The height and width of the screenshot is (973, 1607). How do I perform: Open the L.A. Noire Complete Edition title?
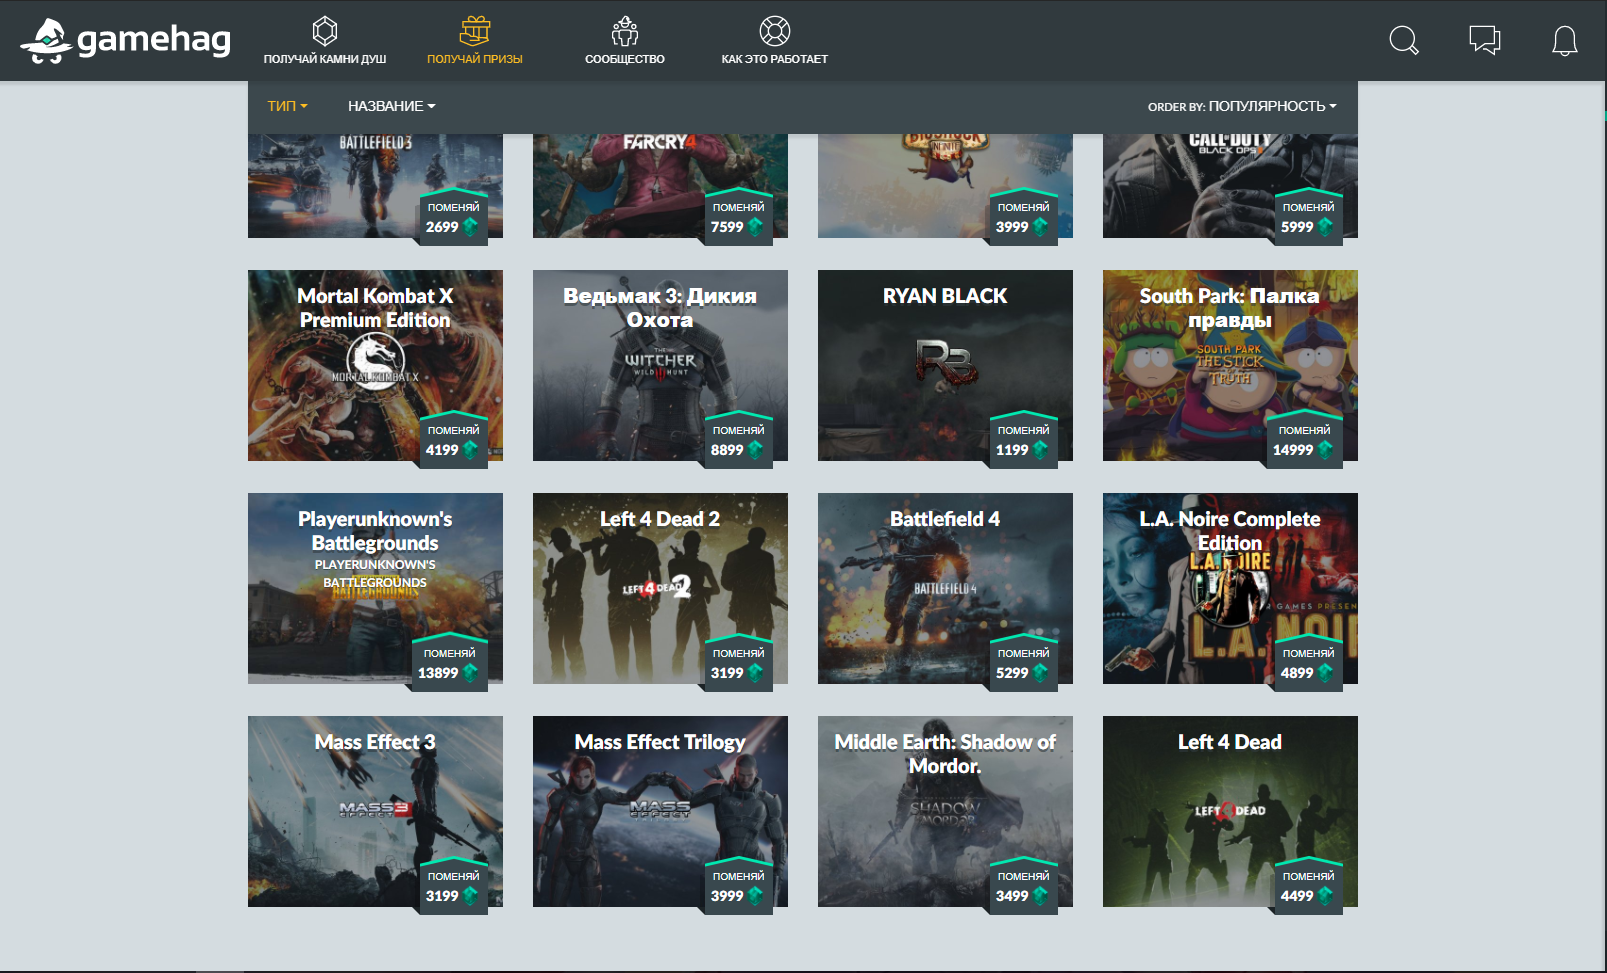(1230, 531)
